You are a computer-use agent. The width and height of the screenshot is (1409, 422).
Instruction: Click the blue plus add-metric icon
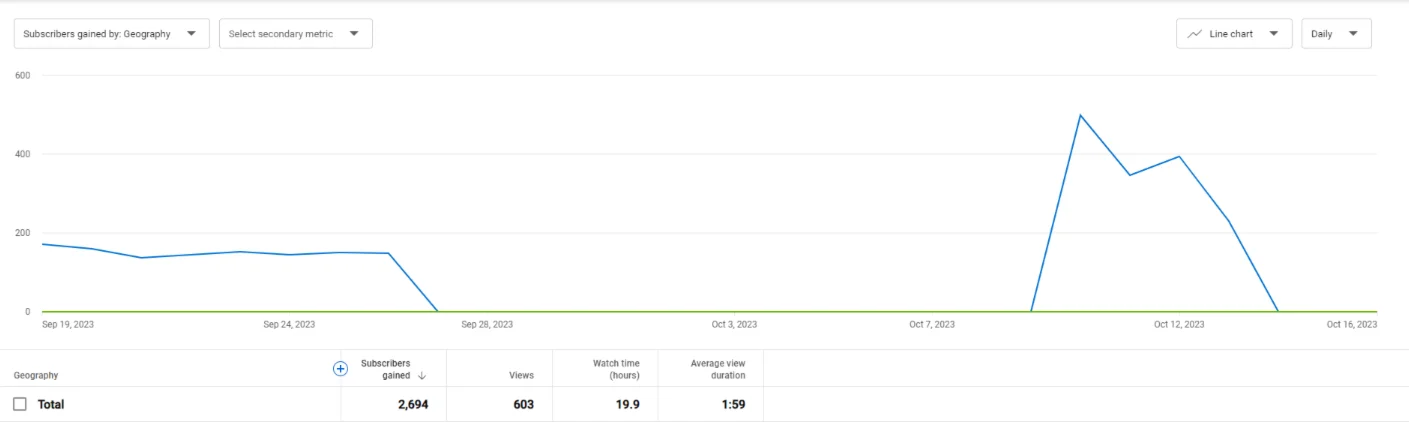[340, 368]
